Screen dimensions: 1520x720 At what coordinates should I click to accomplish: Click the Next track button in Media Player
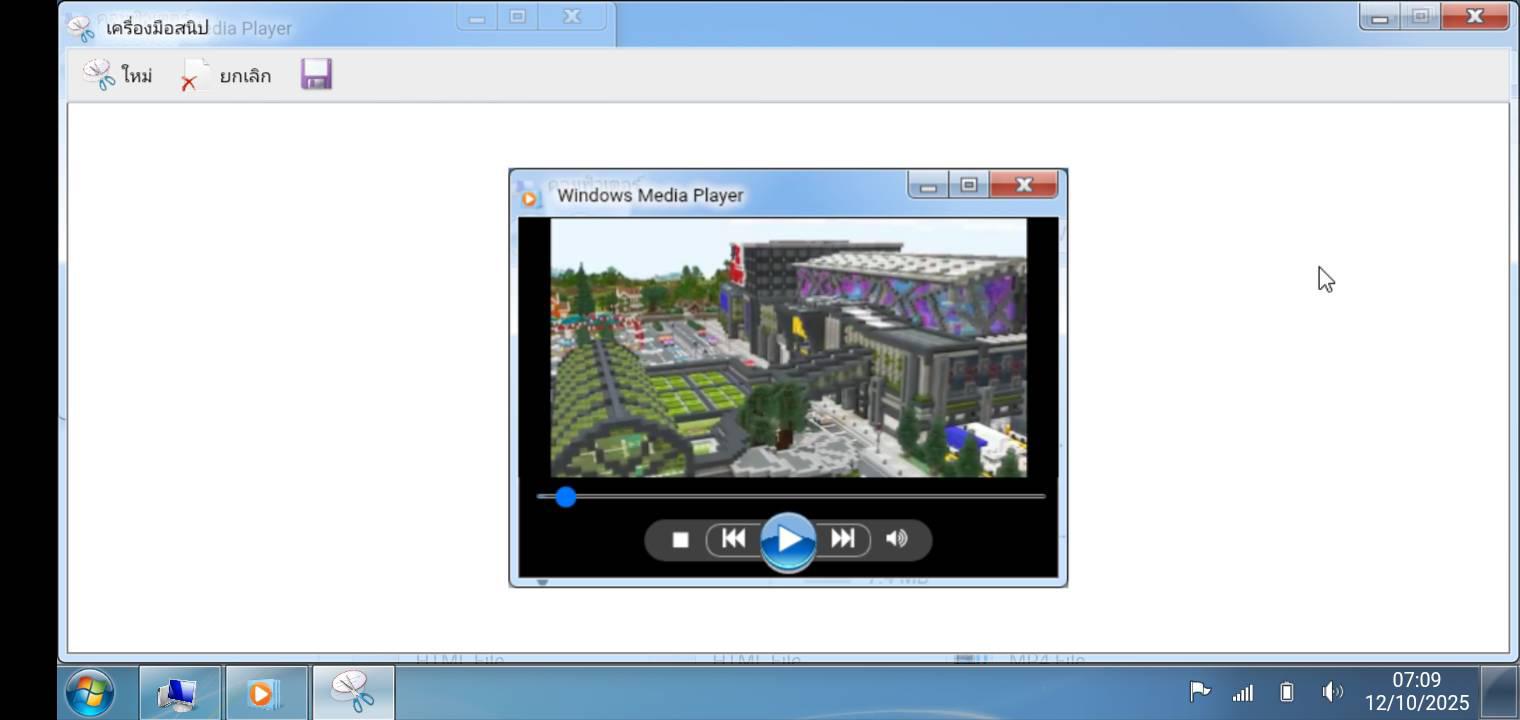843,539
